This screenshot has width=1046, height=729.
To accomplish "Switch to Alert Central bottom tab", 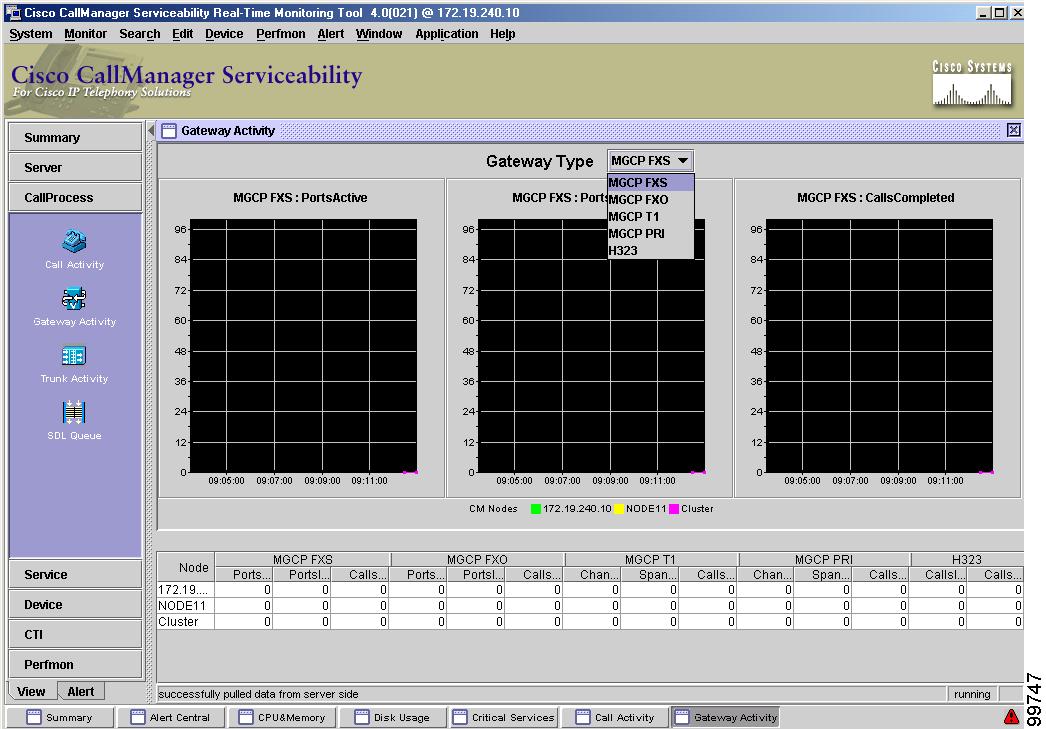I will tap(171, 718).
